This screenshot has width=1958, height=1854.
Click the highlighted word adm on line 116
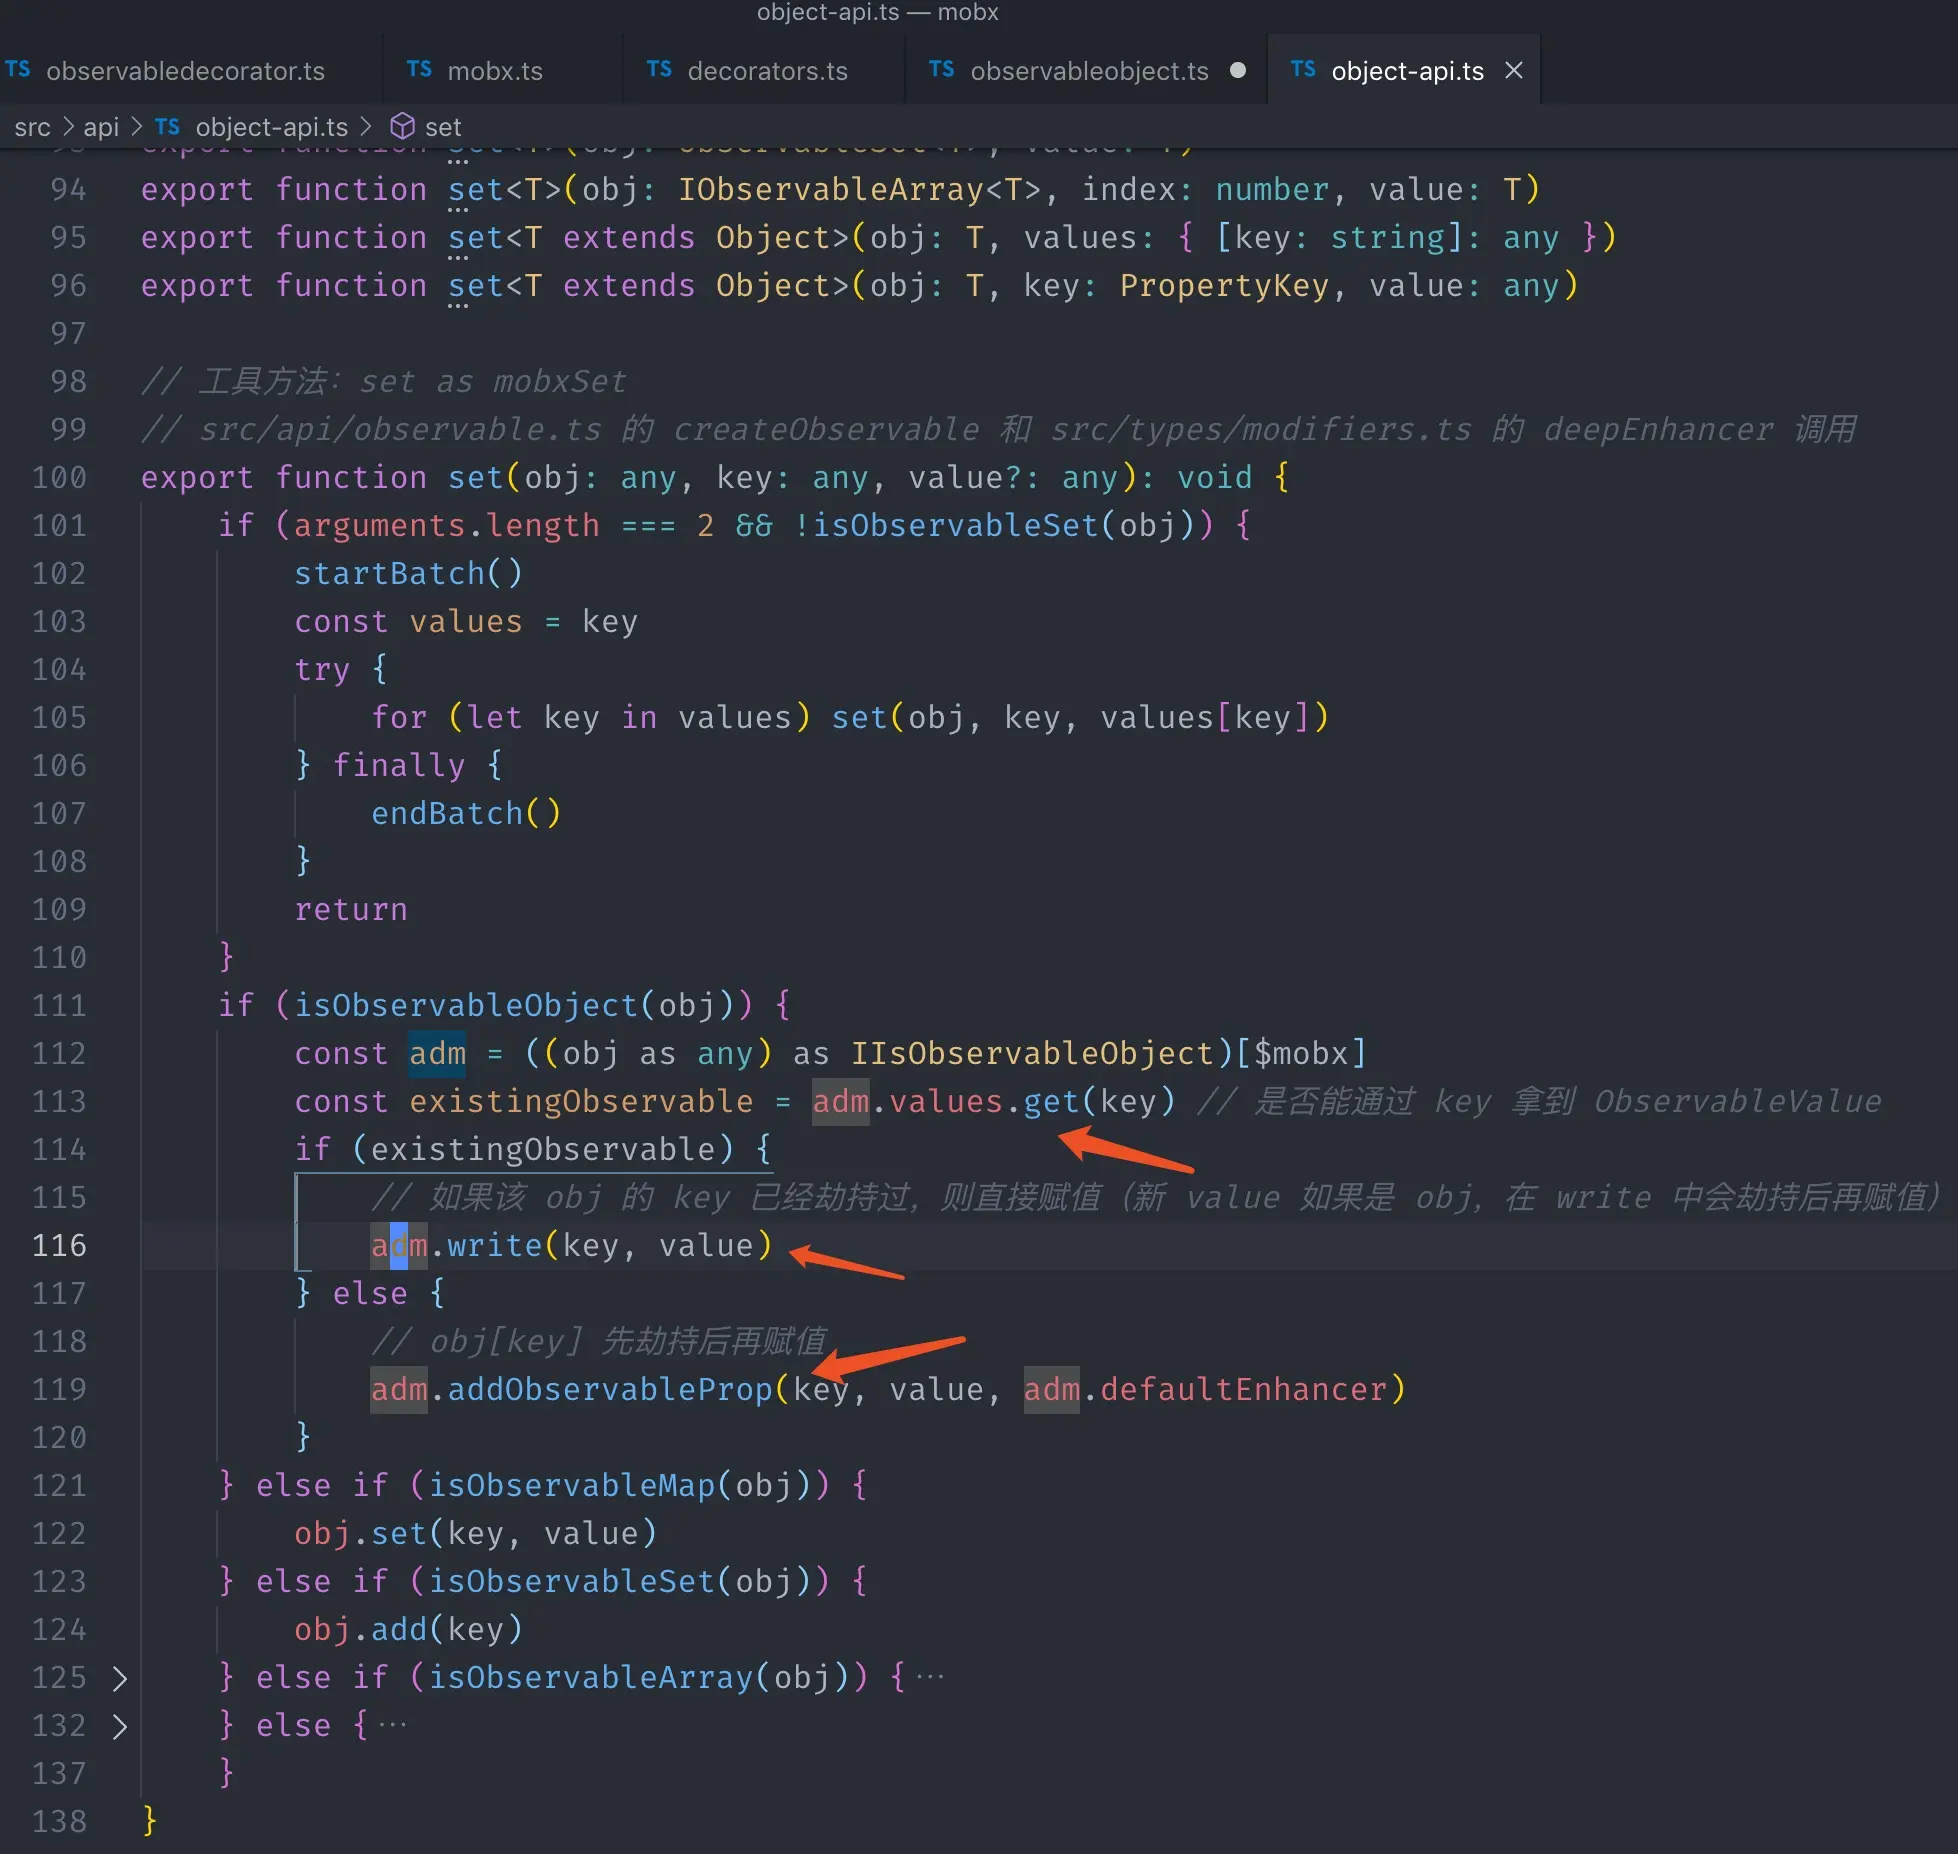(x=398, y=1245)
